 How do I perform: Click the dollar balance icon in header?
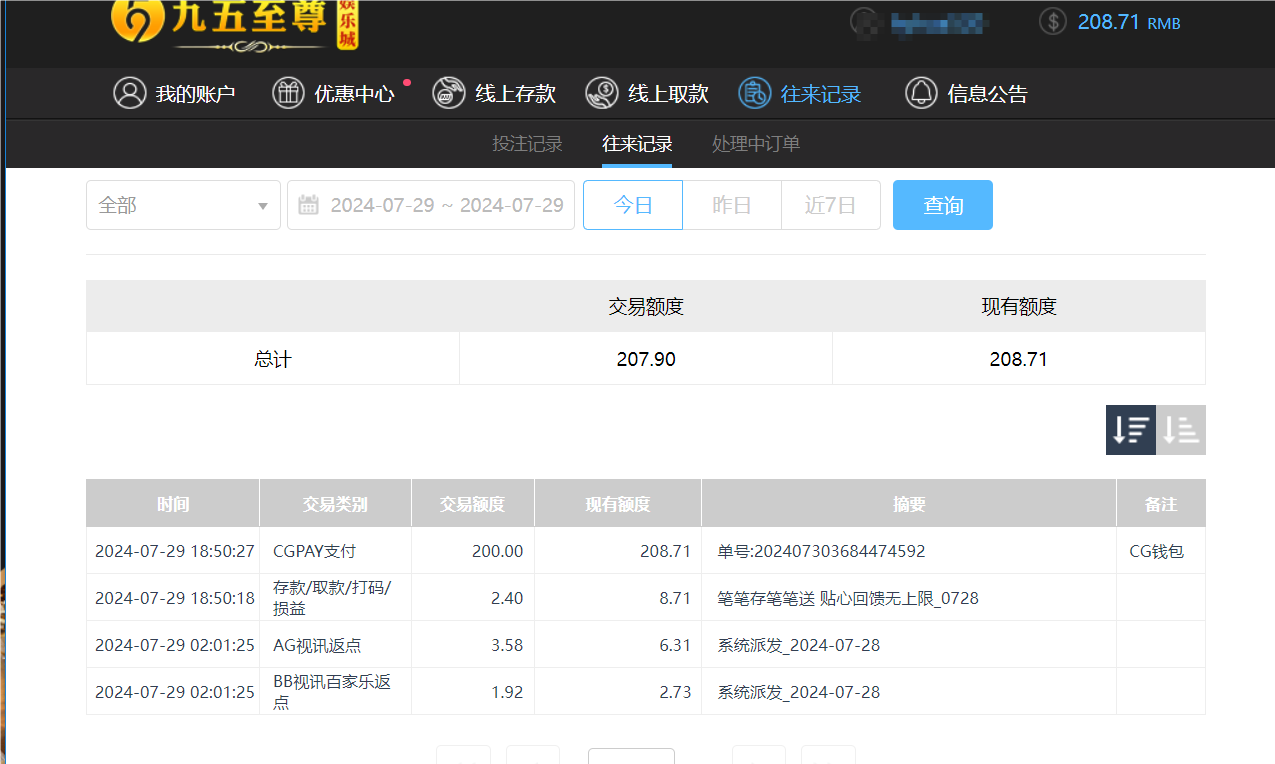tap(1052, 21)
